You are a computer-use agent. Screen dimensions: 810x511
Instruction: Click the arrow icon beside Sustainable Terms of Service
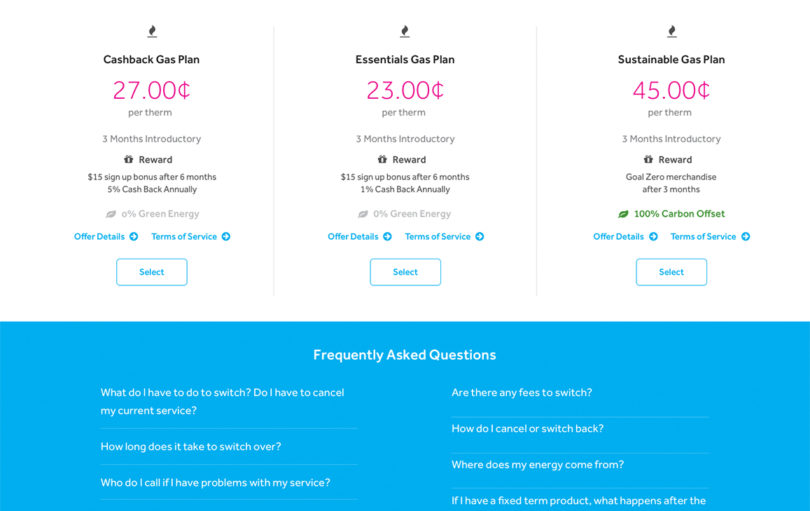click(x=745, y=237)
